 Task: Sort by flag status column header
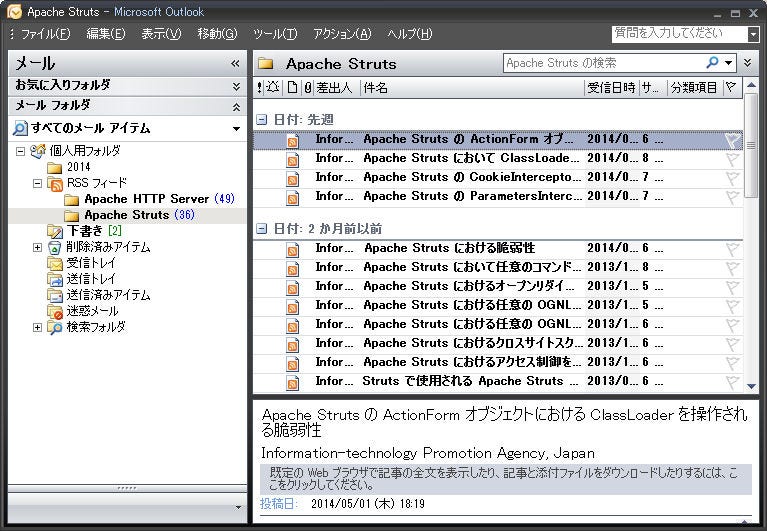point(732,88)
